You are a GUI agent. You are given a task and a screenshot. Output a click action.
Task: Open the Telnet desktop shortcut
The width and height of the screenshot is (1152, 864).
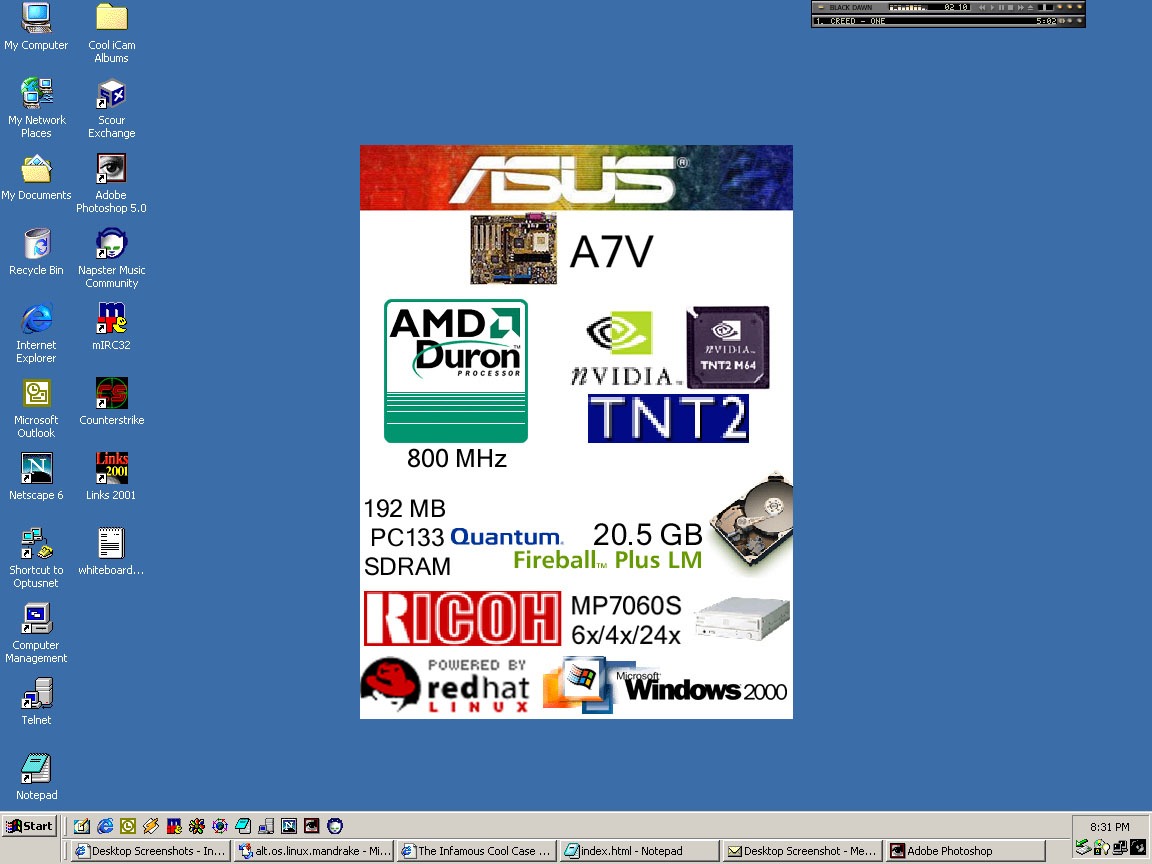click(x=36, y=694)
